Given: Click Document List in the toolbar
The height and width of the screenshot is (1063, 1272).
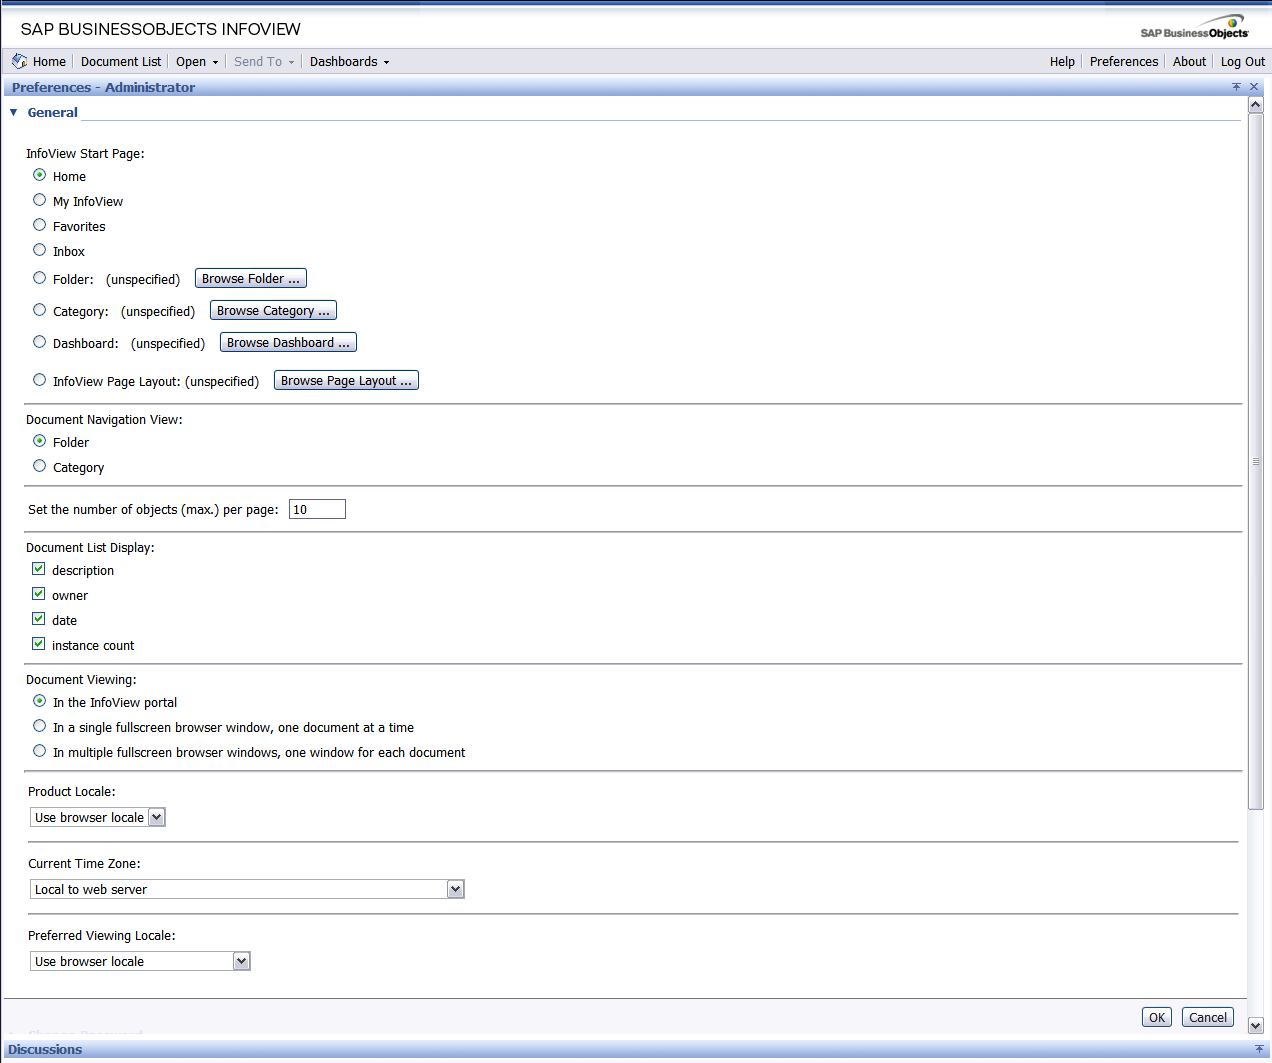Looking at the screenshot, I should [121, 62].
